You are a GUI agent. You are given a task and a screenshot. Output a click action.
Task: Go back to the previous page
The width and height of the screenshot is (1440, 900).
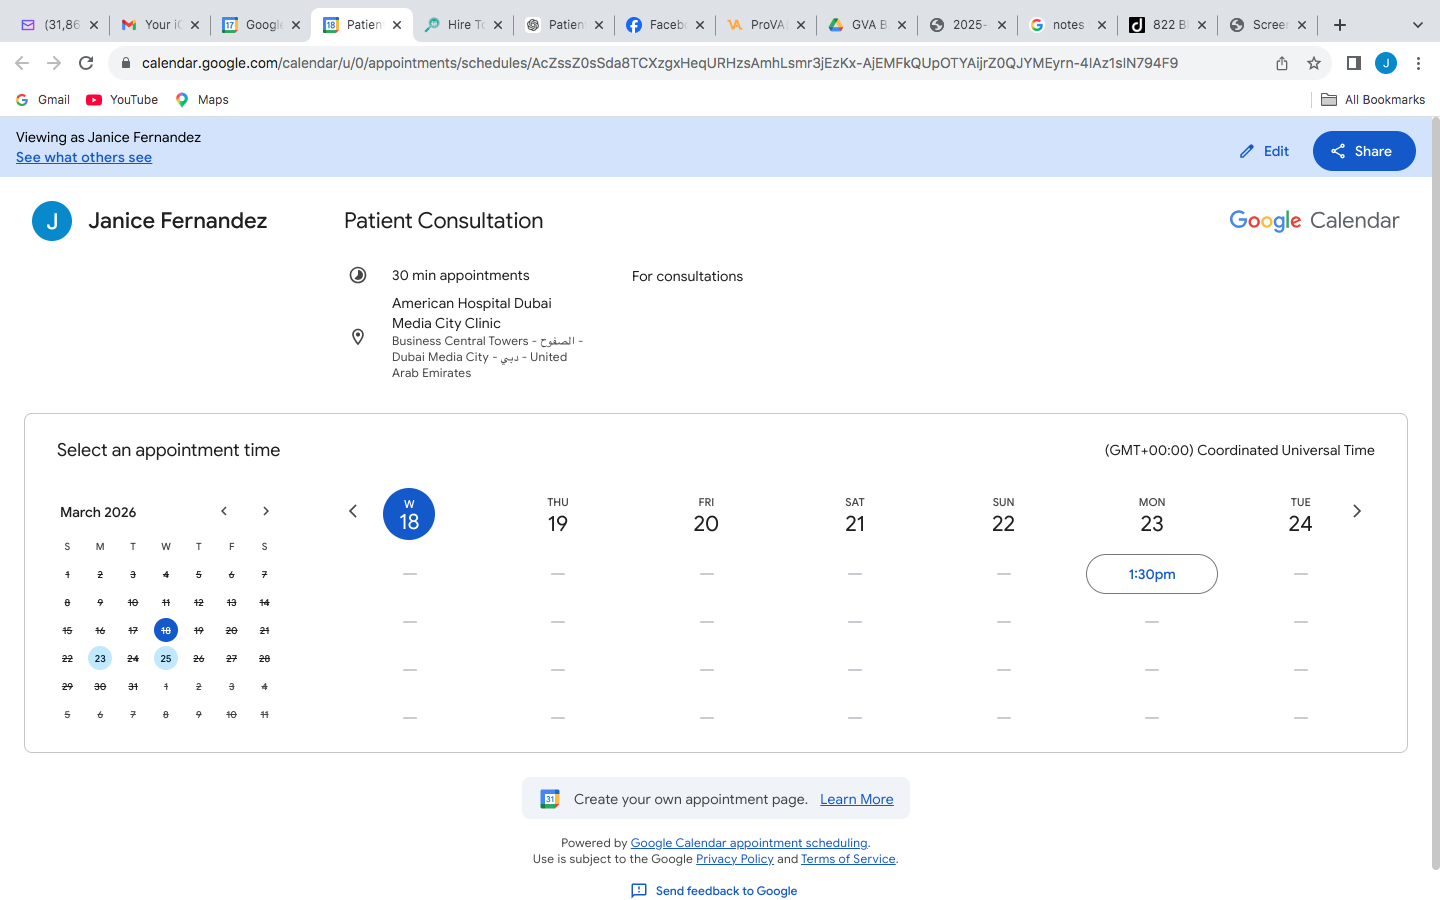coord(22,63)
